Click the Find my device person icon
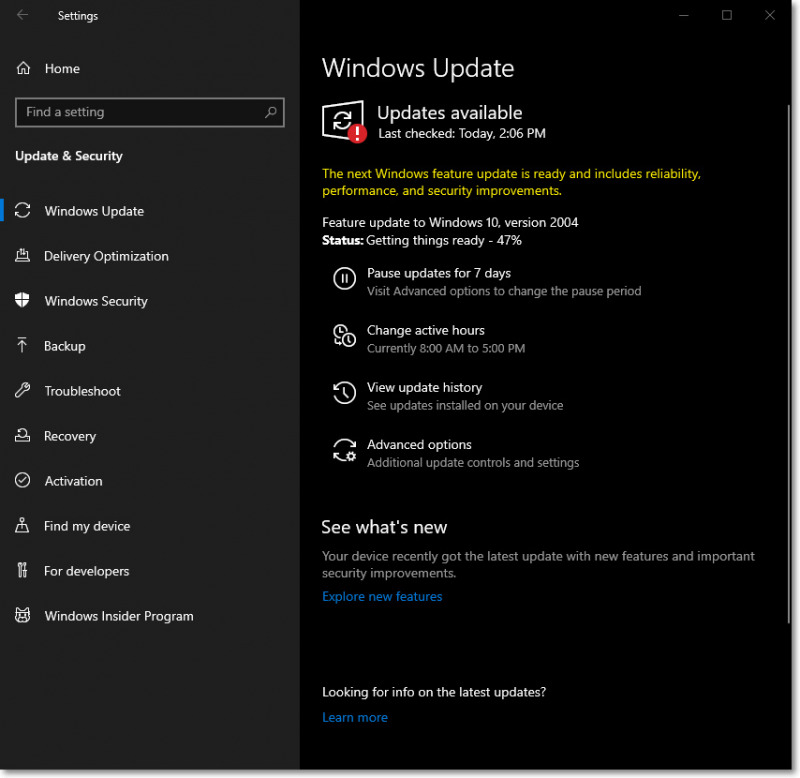Image resolution: width=800 pixels, height=778 pixels. (x=22, y=525)
